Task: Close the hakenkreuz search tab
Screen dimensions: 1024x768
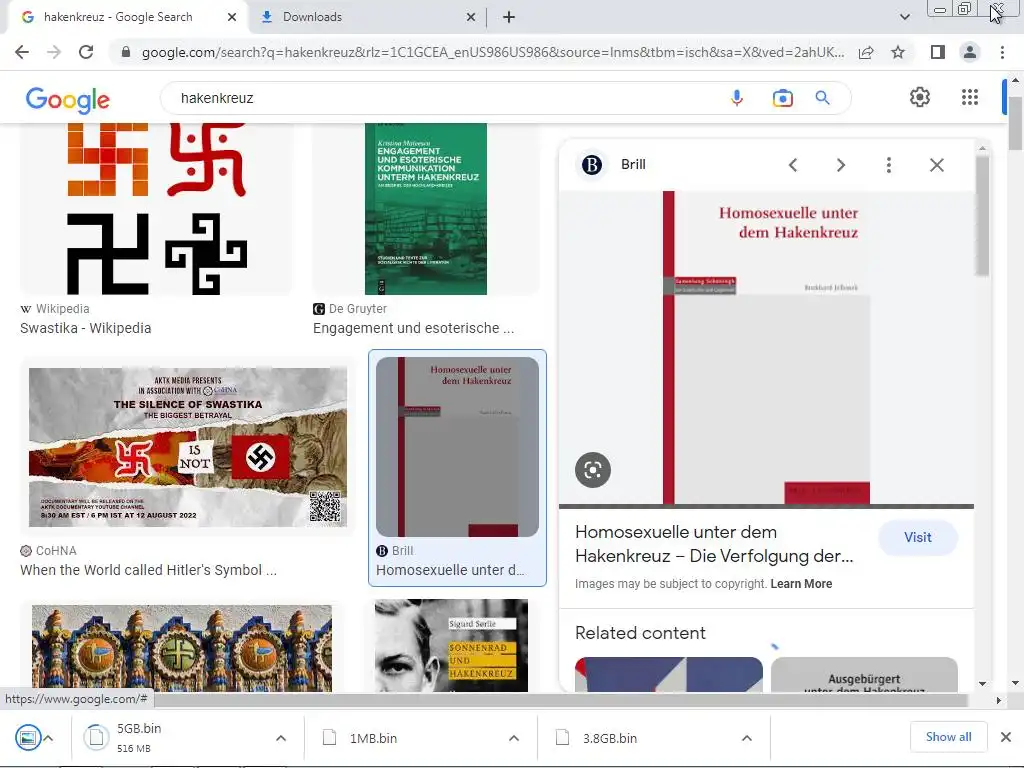Action: tap(232, 17)
